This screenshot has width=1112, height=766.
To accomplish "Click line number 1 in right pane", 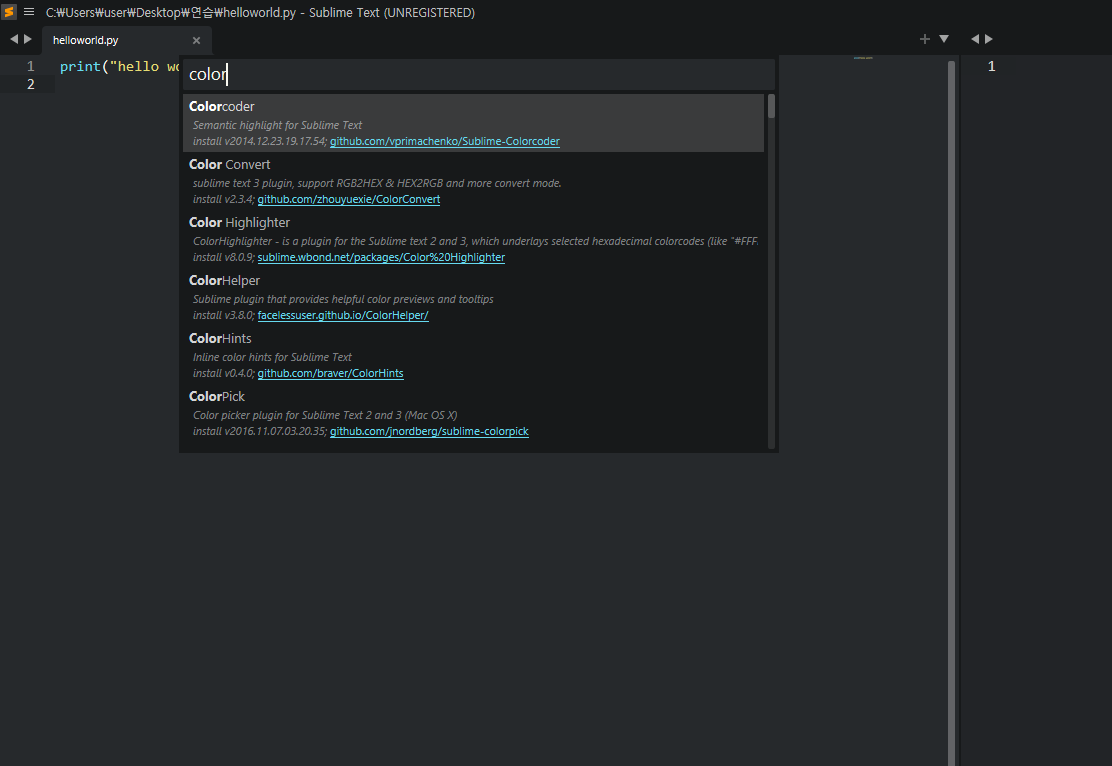I will (x=991, y=66).
